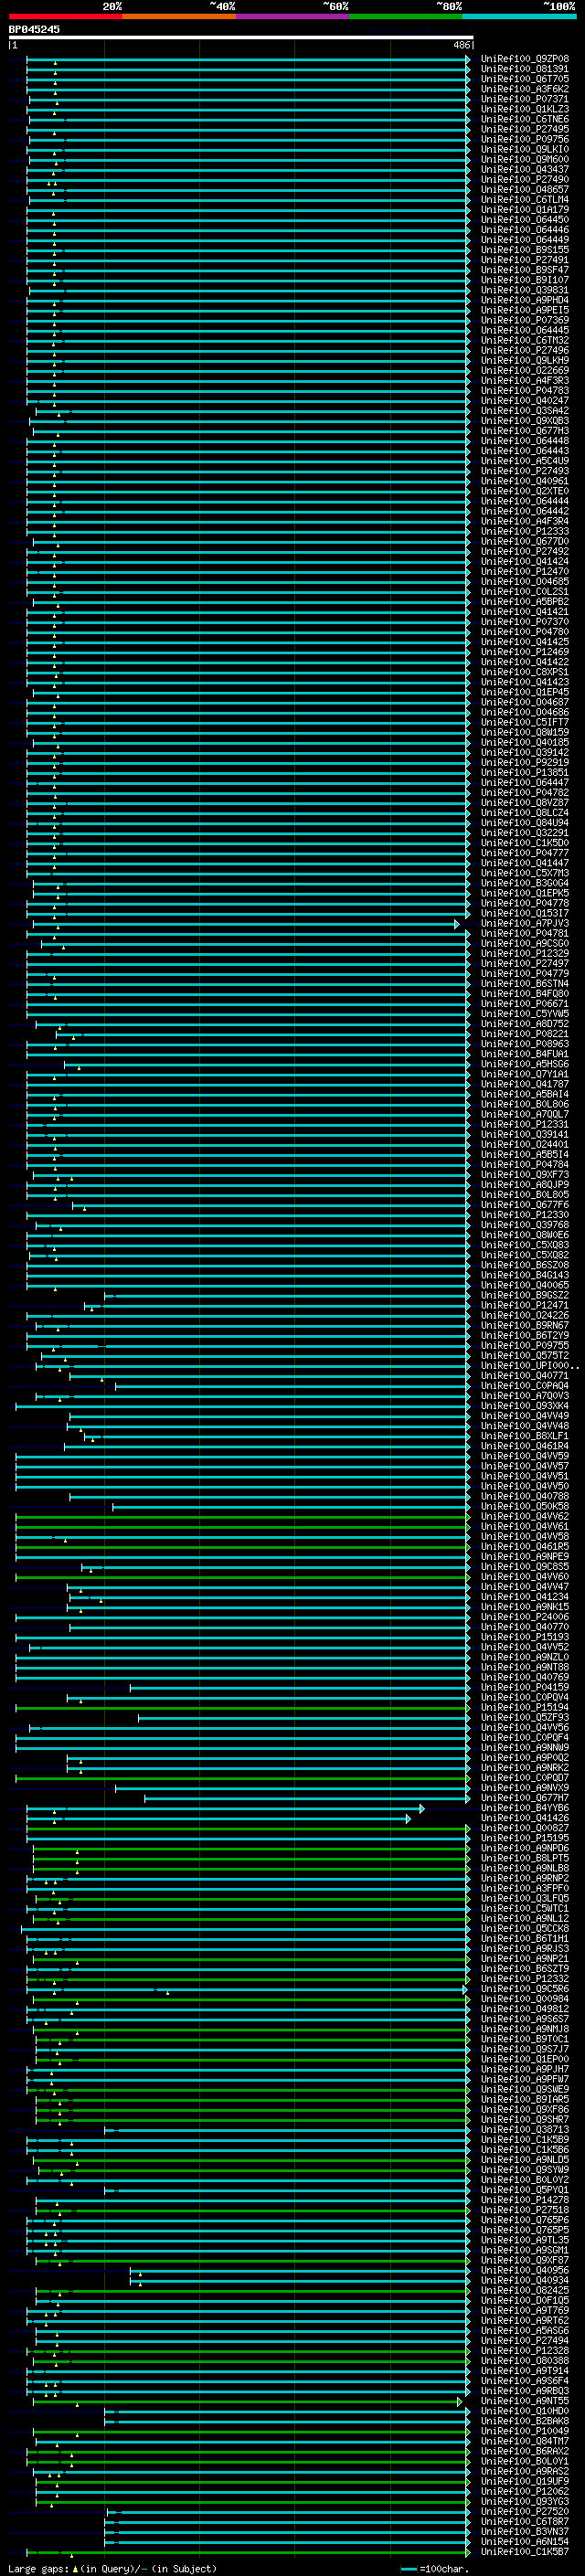Click the UniRef100_A9NLD5 label
The image size is (585, 2576).
[524, 2159]
